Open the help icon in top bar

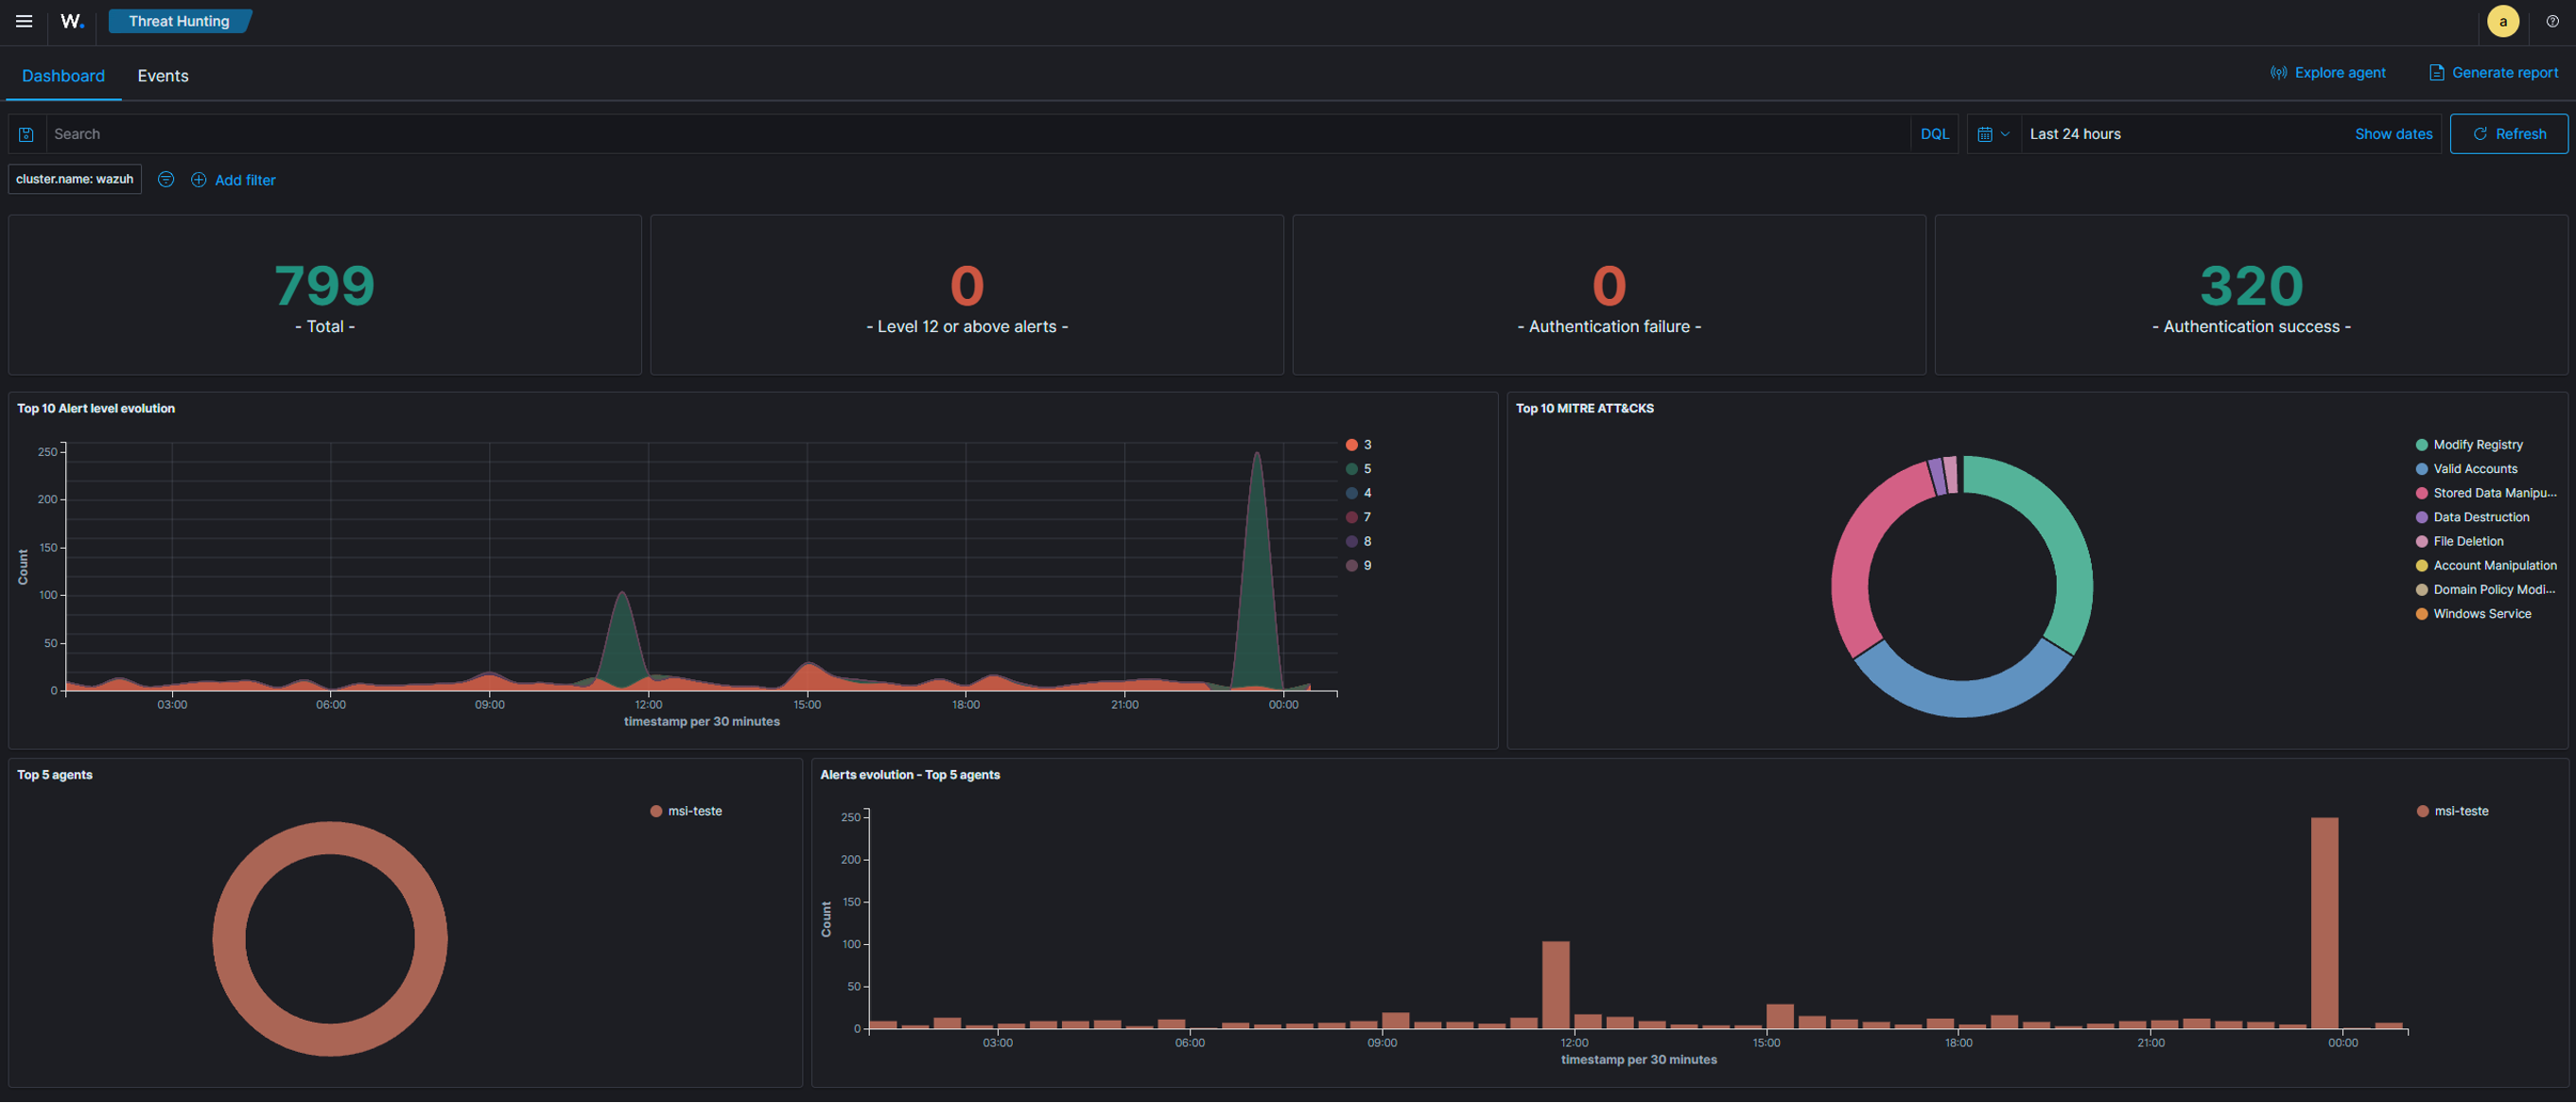point(2552,21)
